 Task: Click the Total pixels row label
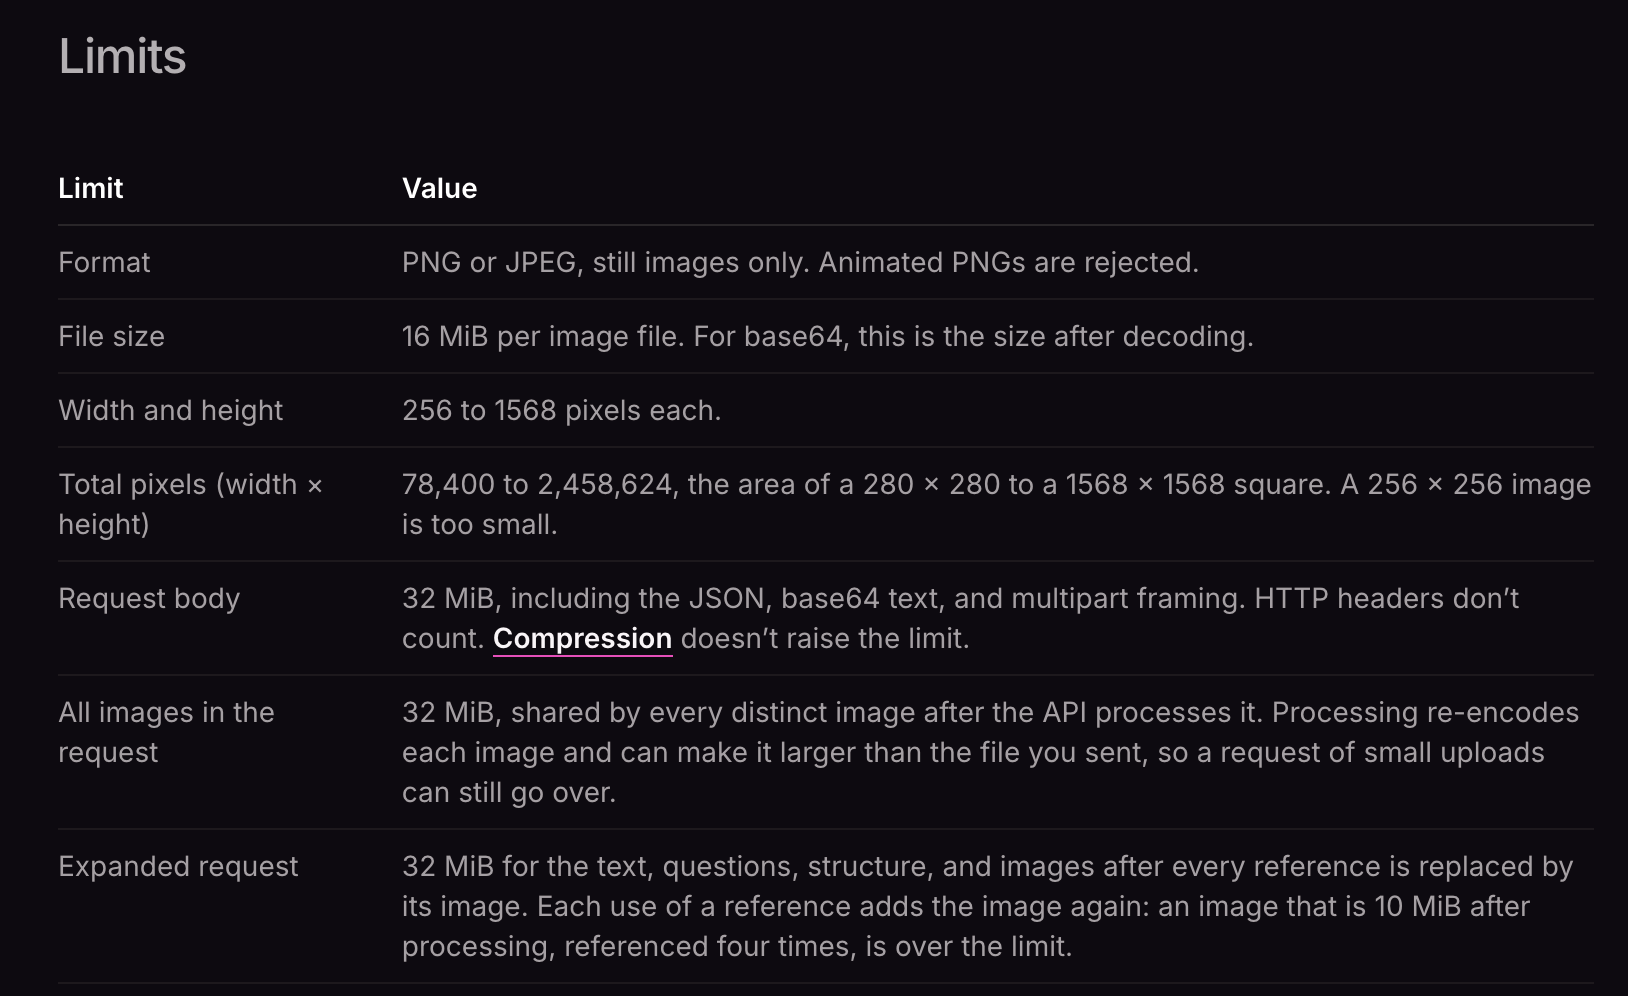(190, 504)
